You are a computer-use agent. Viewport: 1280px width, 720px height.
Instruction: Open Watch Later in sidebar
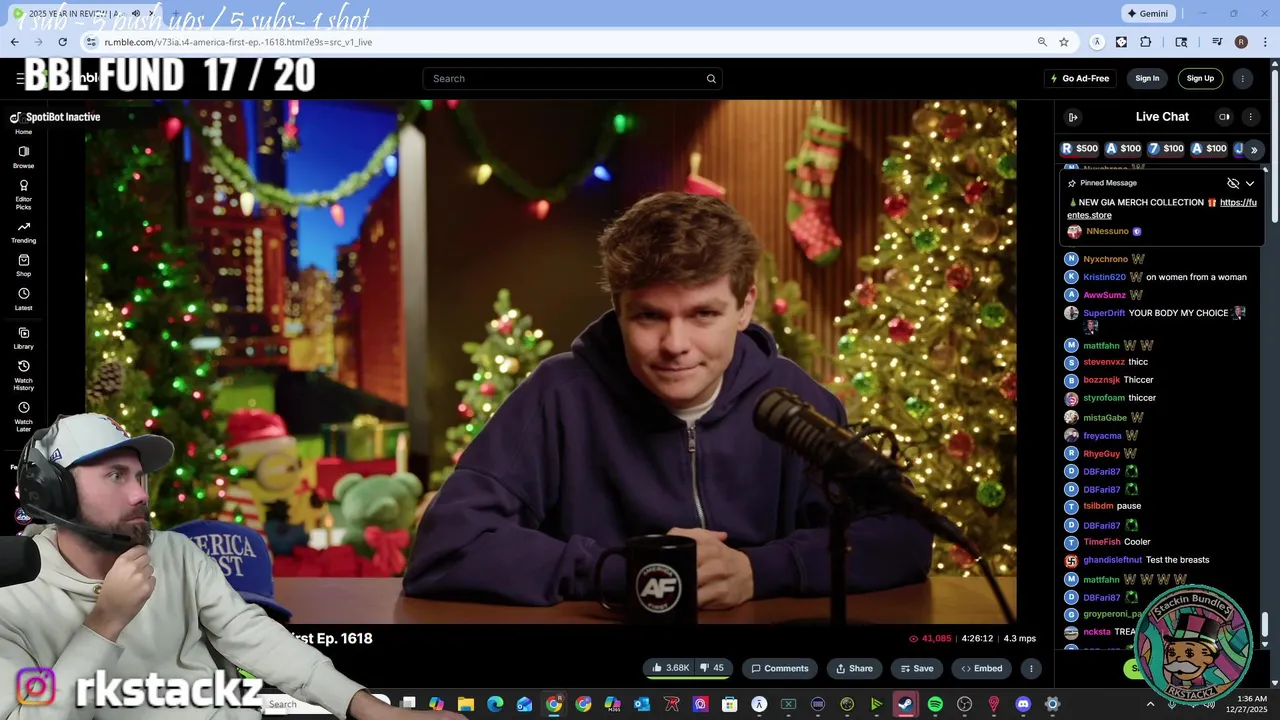(23, 417)
